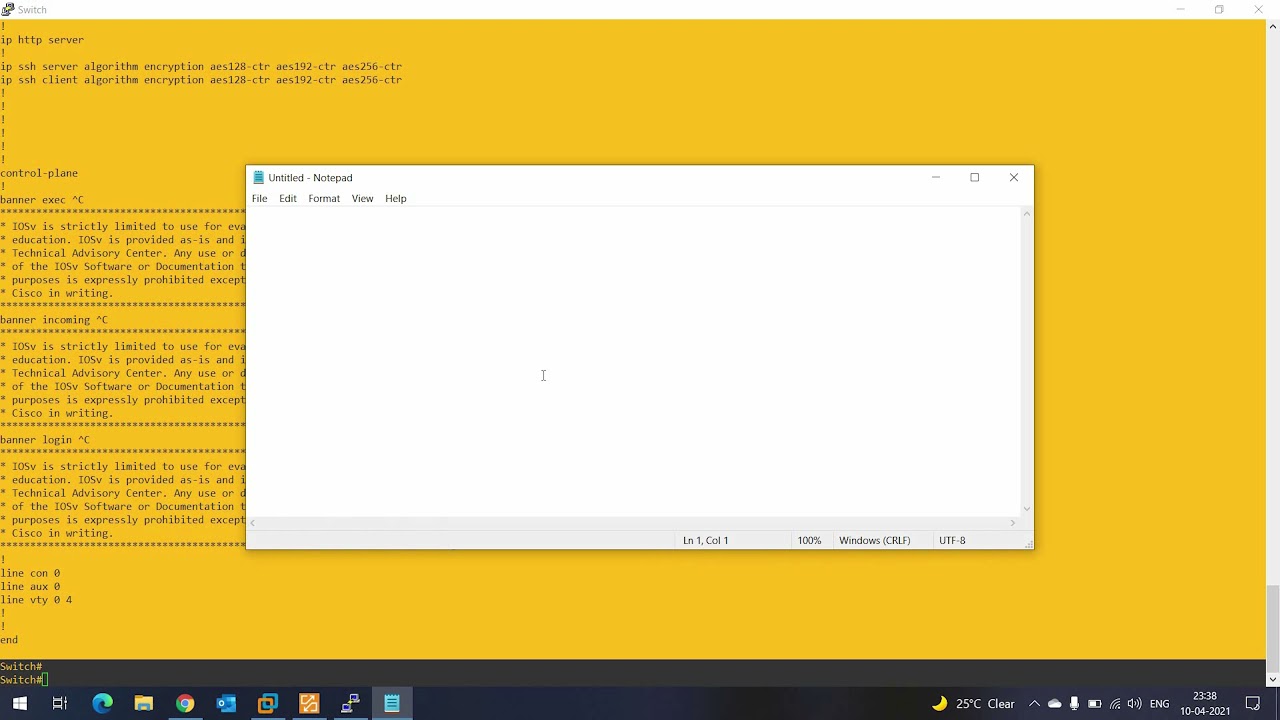Place cursor in the Notepad text area

click(x=633, y=362)
